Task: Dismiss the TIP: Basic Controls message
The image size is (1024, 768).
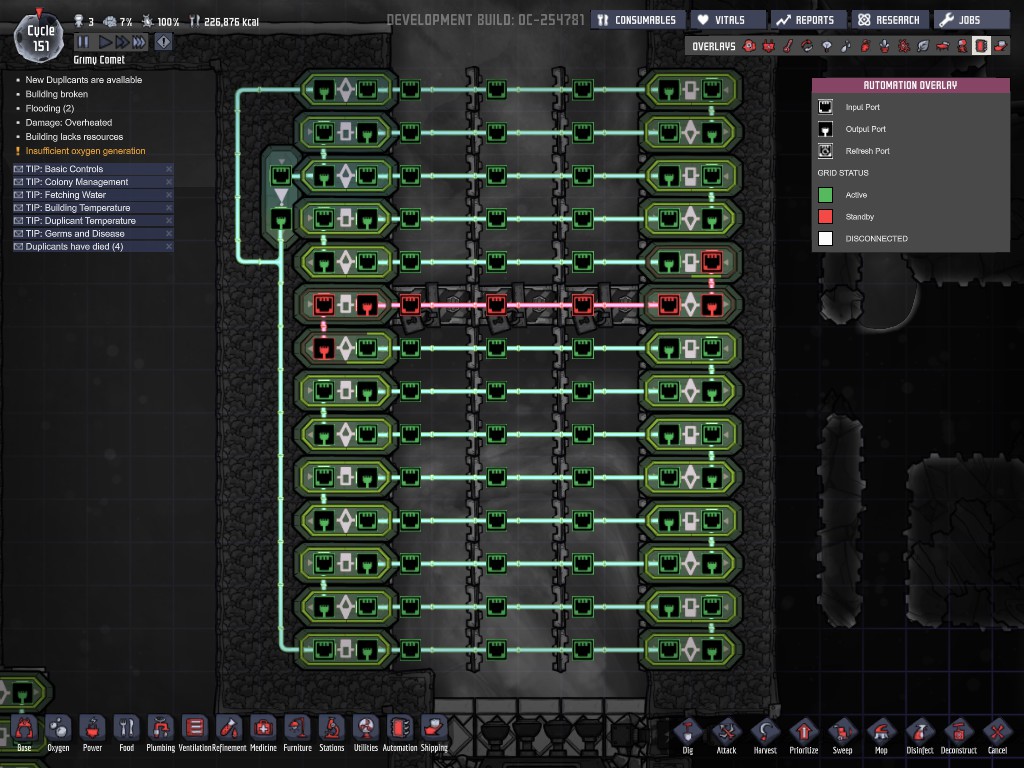Action: (x=168, y=169)
